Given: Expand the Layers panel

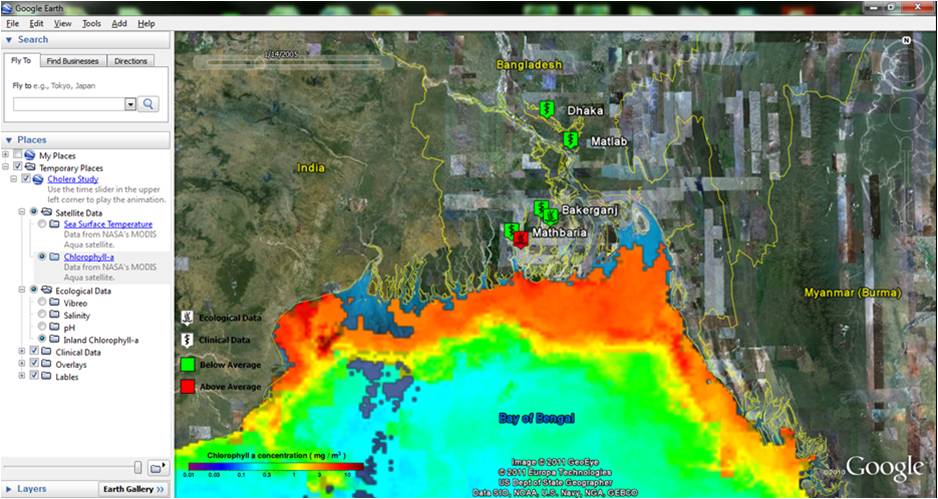Looking at the screenshot, I should tap(9, 489).
